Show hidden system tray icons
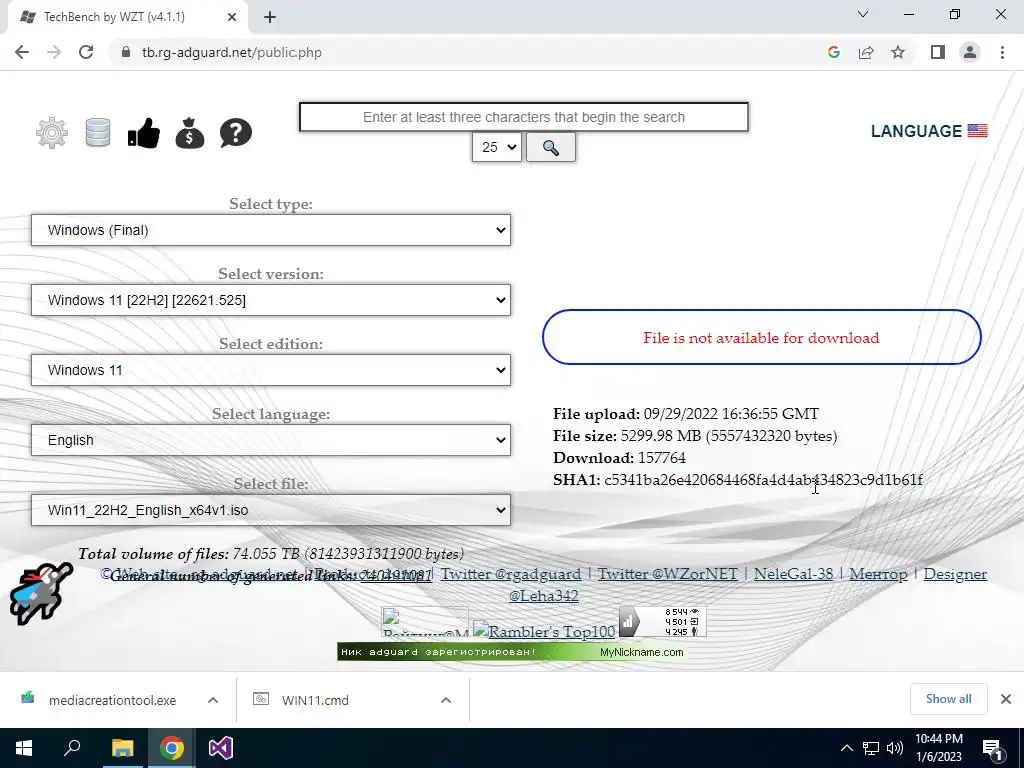The image size is (1024, 768). (846, 748)
